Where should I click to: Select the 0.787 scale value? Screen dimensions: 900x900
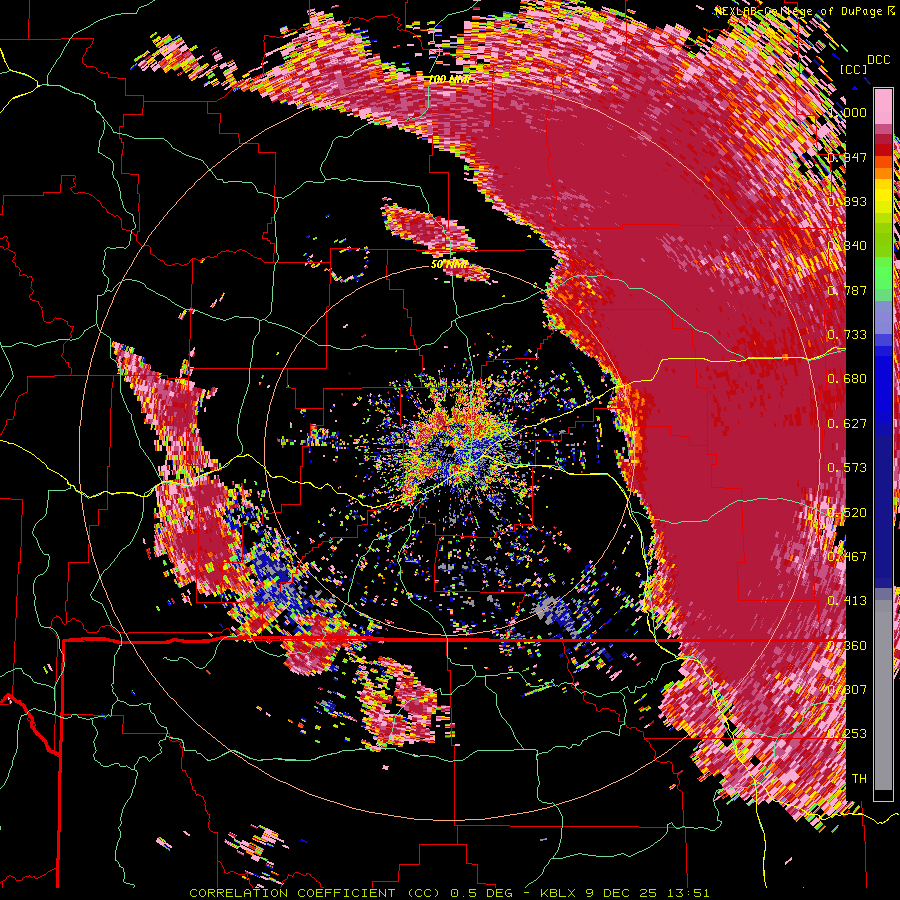(847, 290)
